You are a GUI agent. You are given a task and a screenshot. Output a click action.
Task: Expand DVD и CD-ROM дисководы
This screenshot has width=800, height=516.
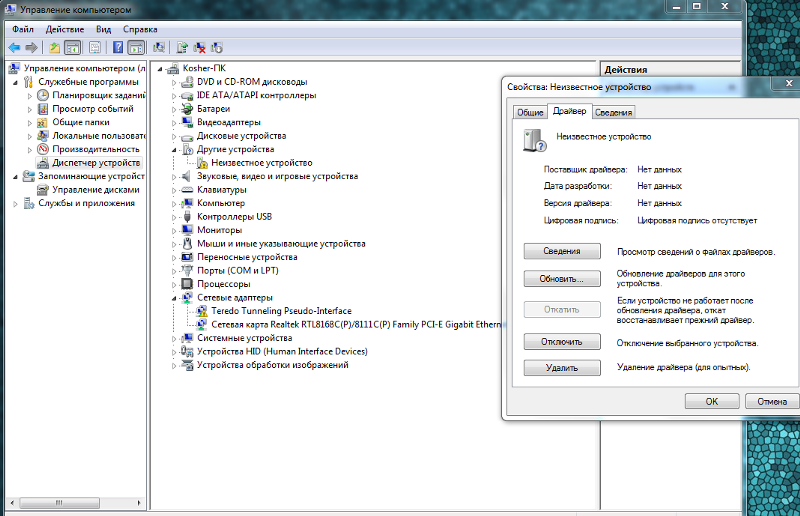point(174,82)
